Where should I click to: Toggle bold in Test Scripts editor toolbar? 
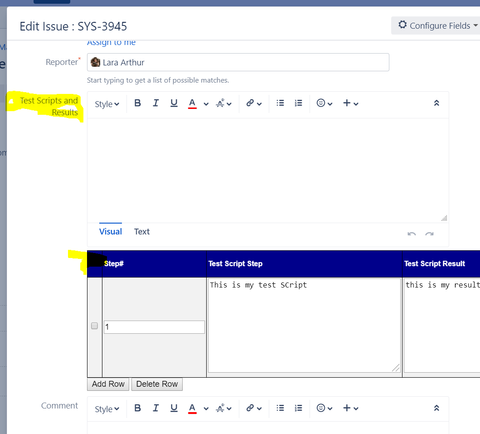(137, 103)
